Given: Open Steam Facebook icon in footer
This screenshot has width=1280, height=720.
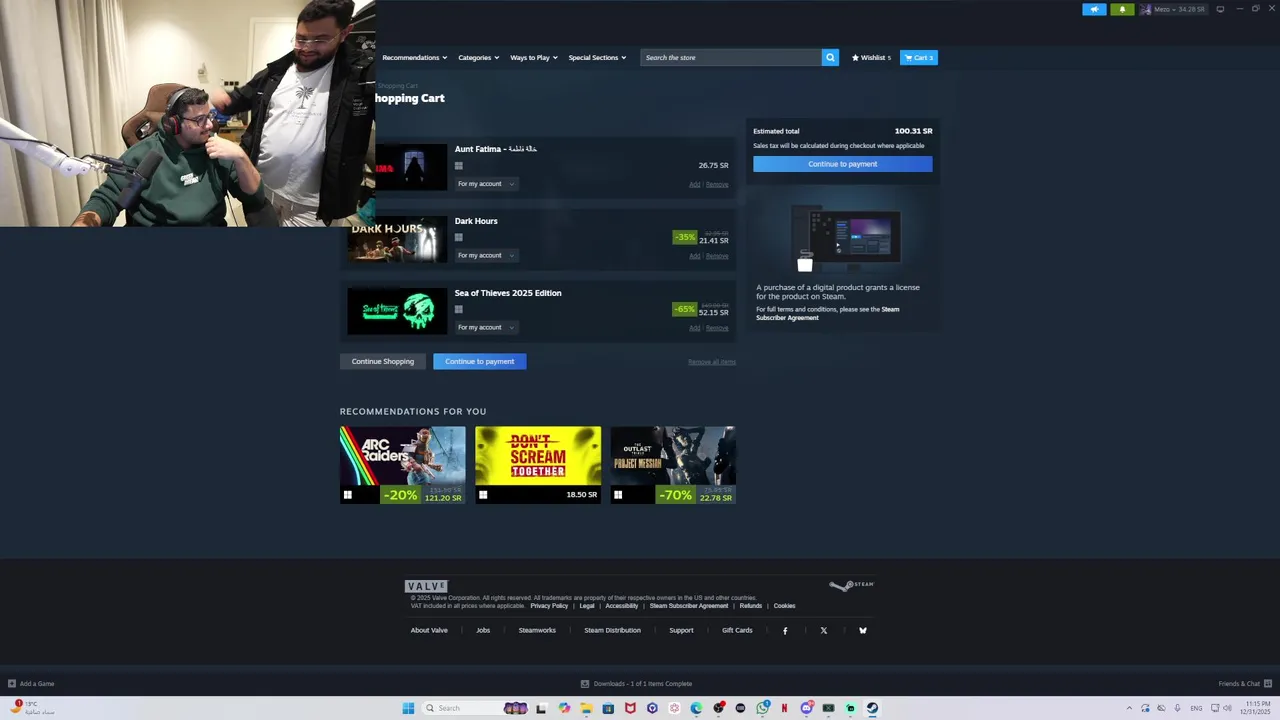Looking at the screenshot, I should (x=785, y=631).
